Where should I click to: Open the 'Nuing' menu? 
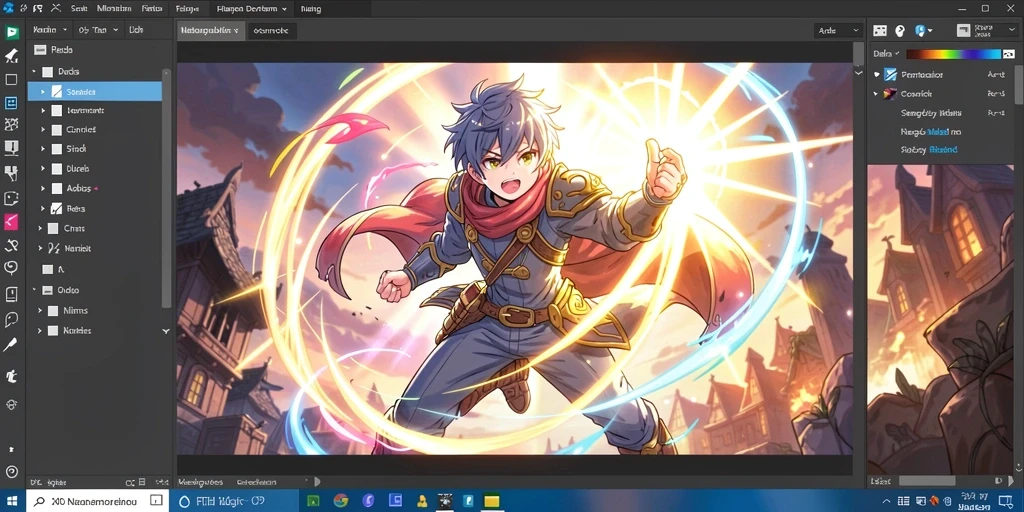(310, 9)
